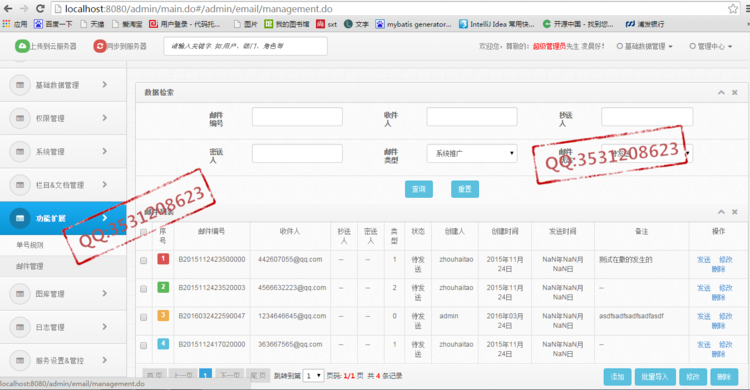Click the green cloud upload icon

coord(22,46)
